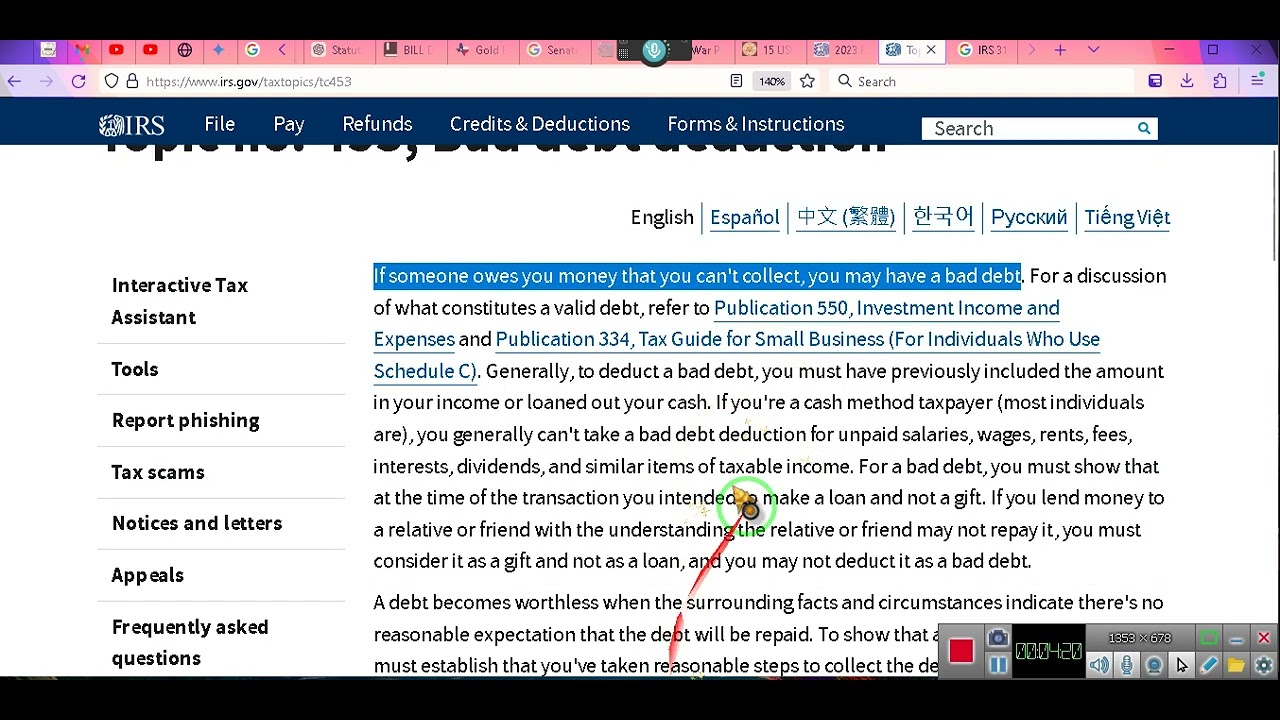Select the green capture region button
1280x720 pixels.
coord(1209,638)
